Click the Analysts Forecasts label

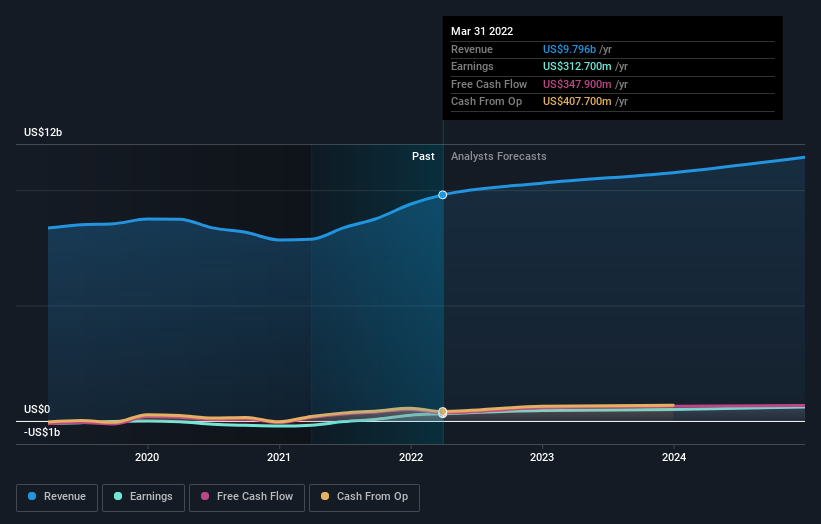[498, 156]
